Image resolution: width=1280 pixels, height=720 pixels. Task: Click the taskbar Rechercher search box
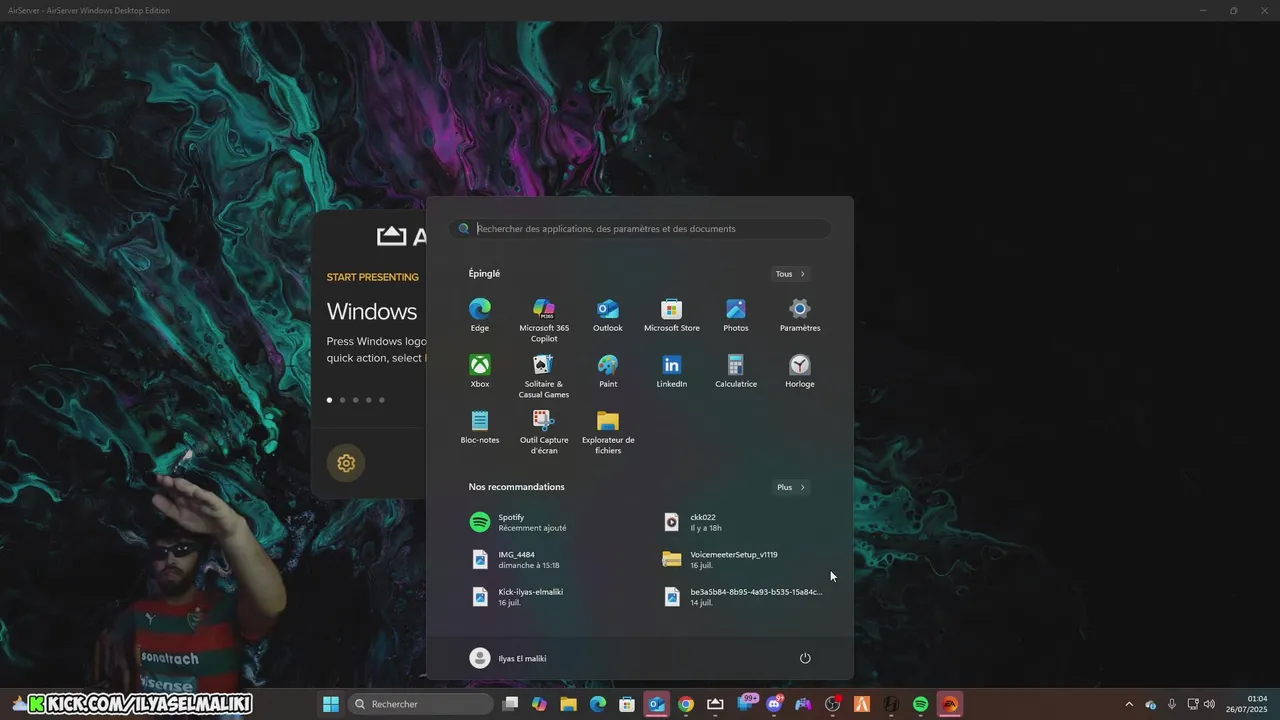[421, 704]
